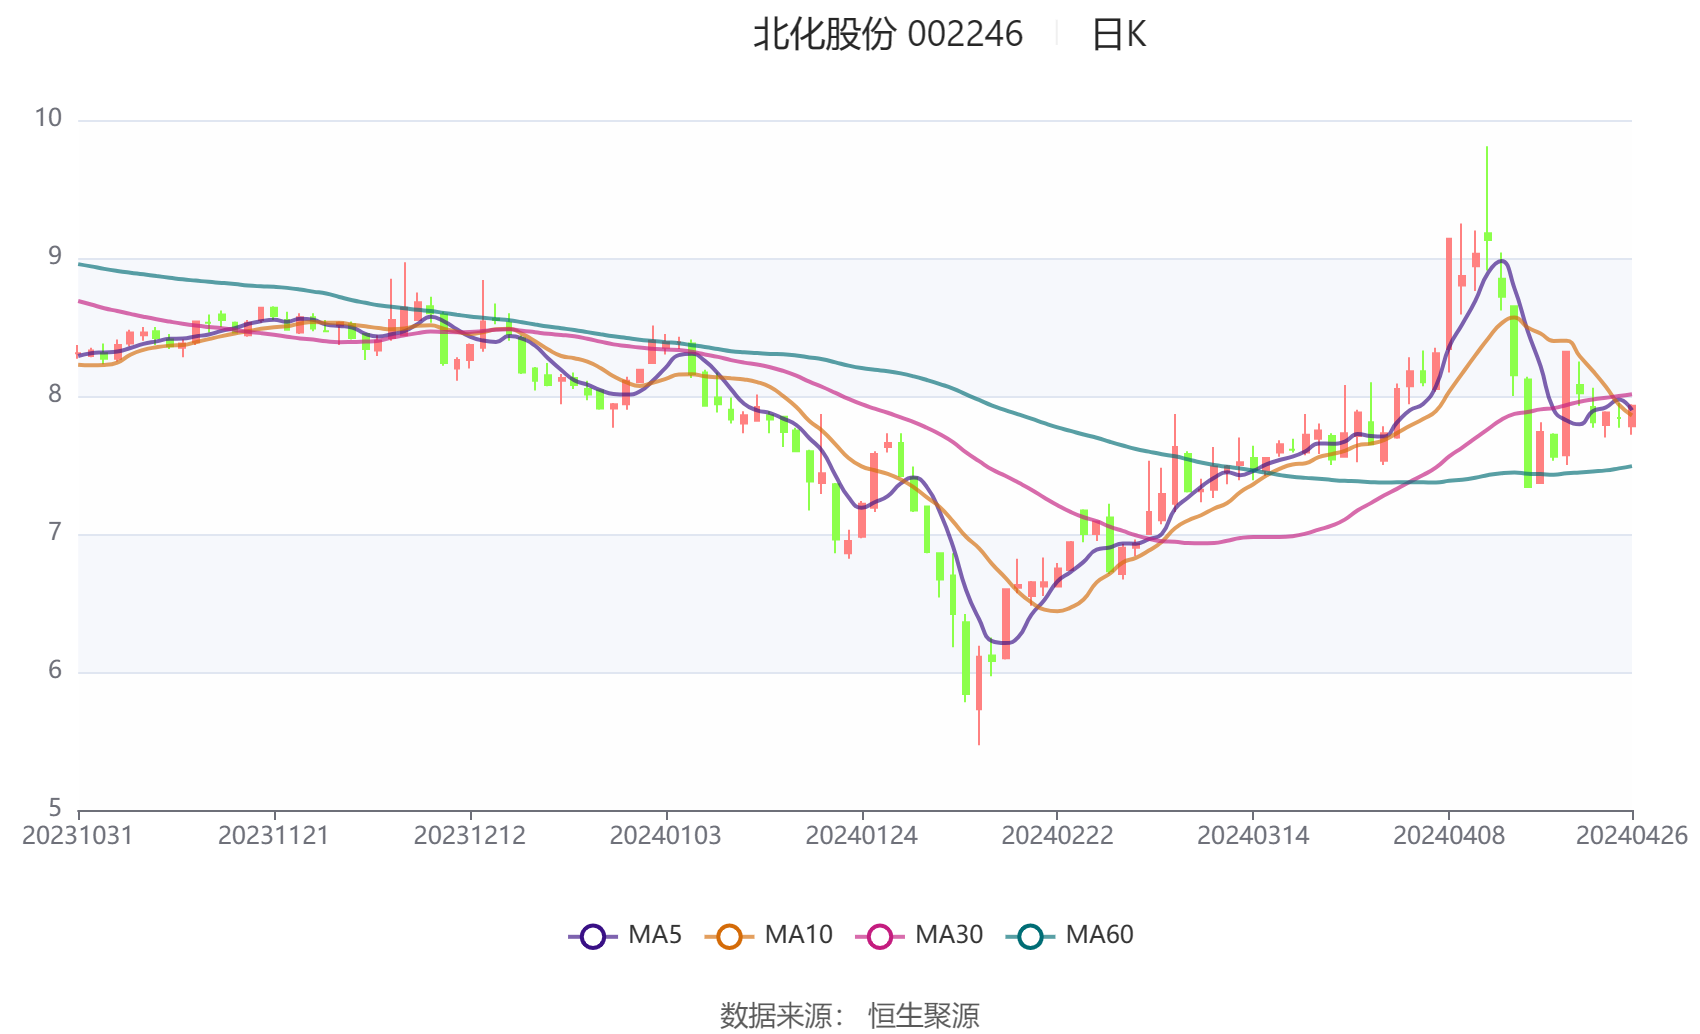Toggle the MA10 legend marker

(x=729, y=936)
